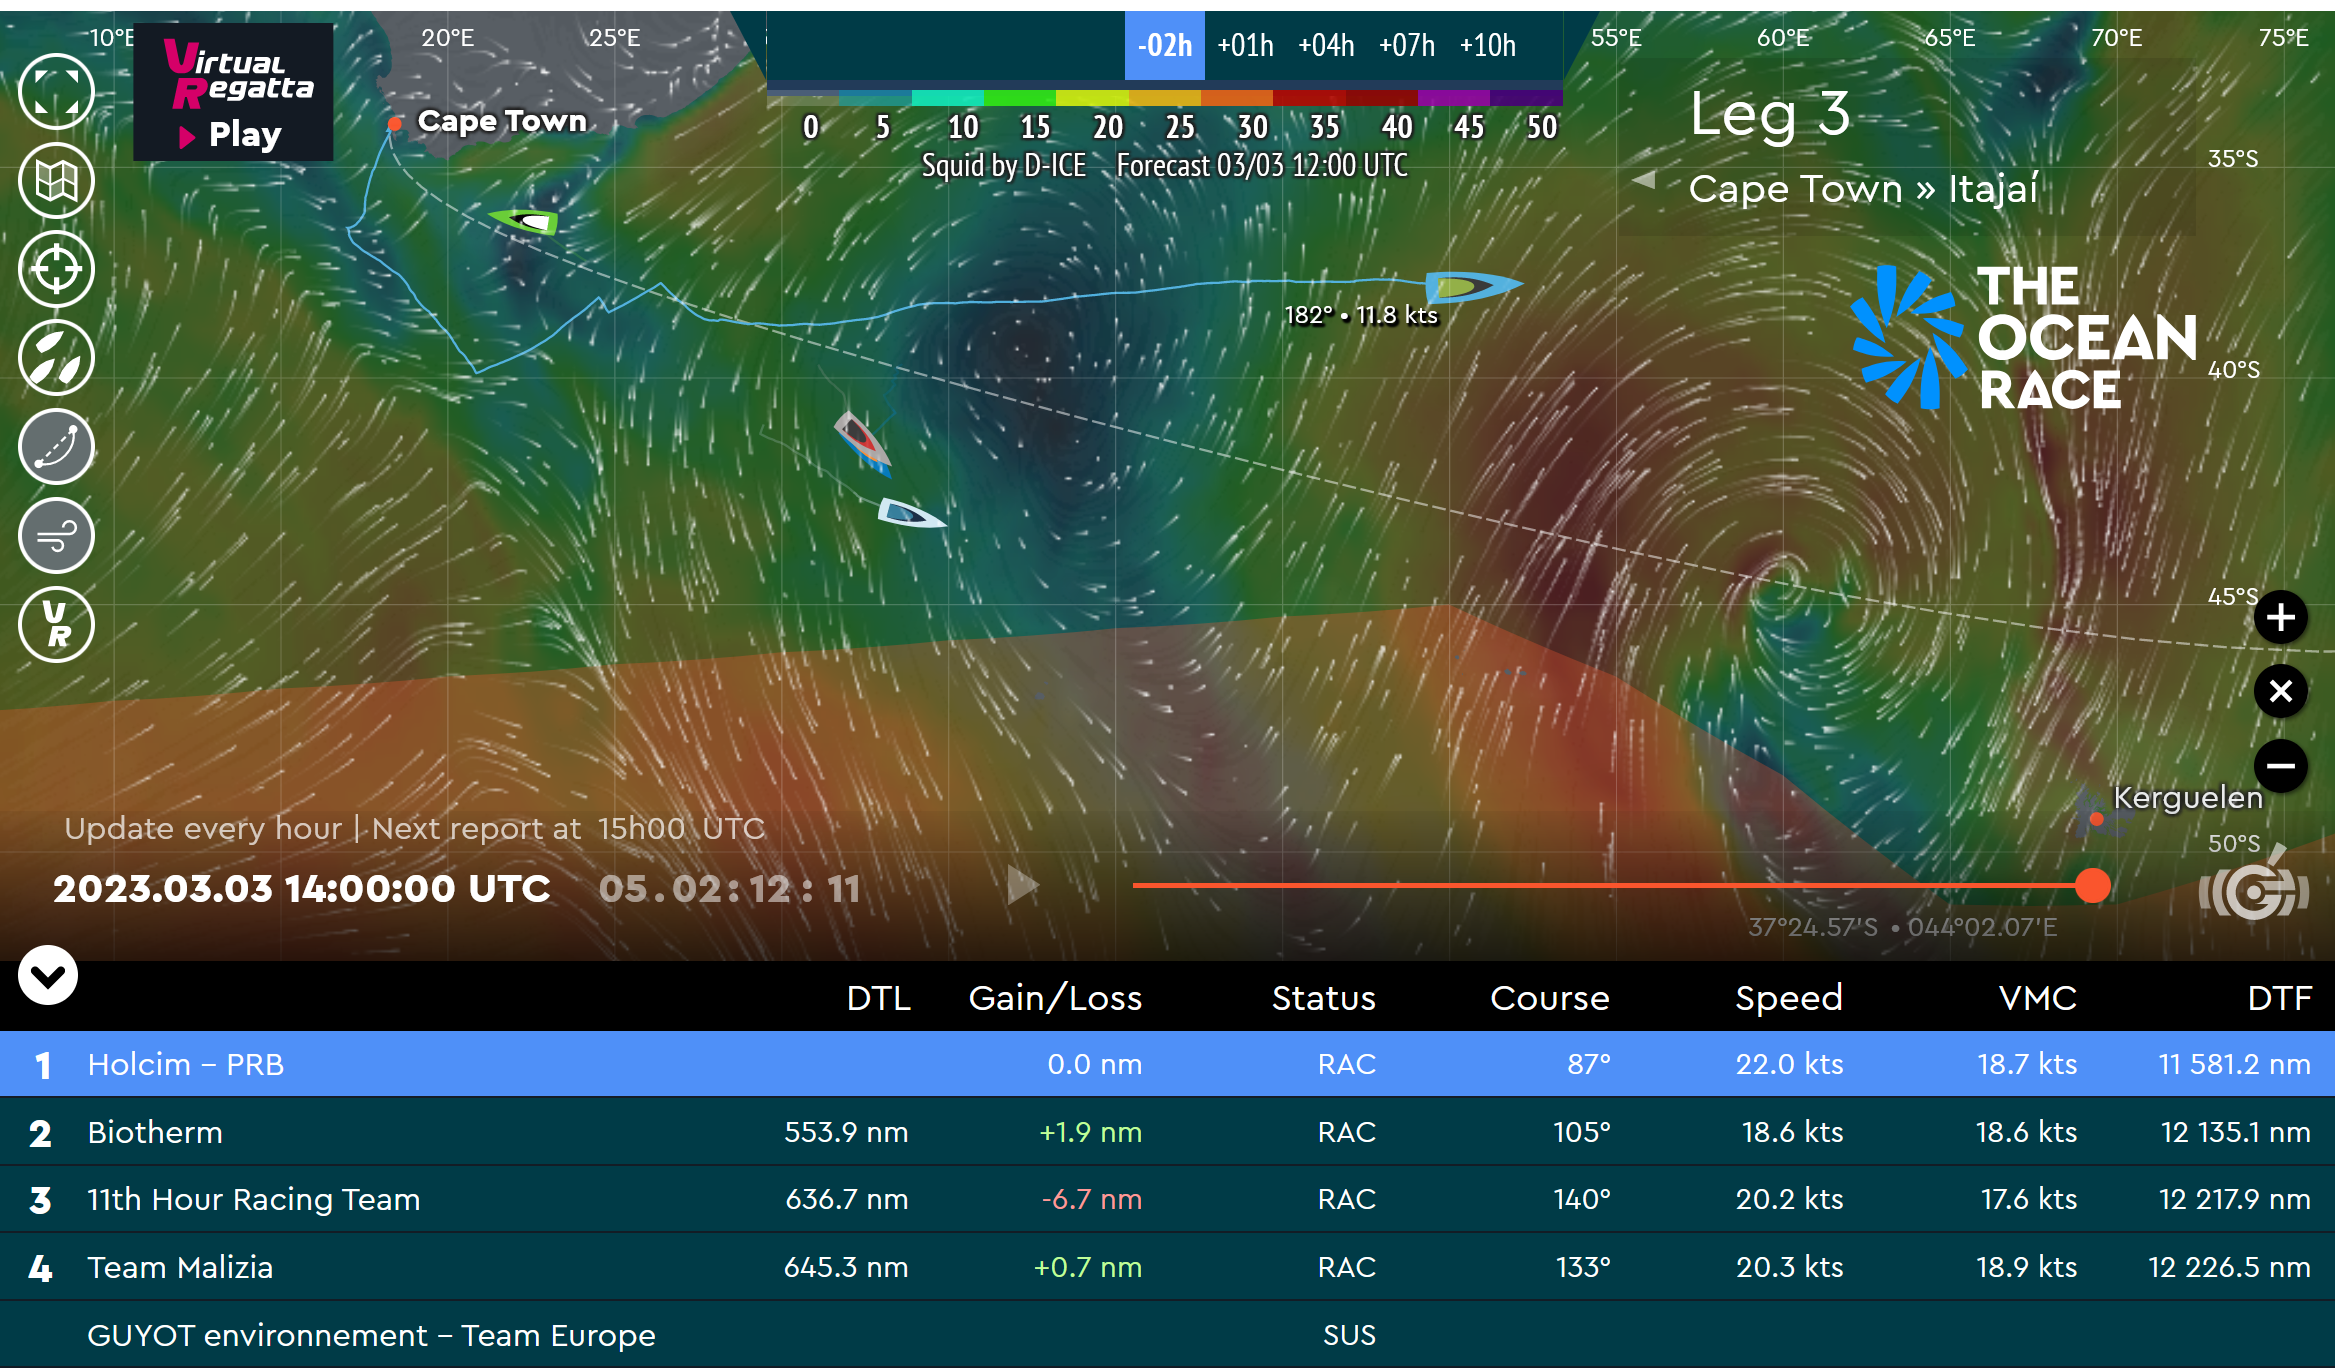Viewport: 2335px width, 1370px height.
Task: Click the 553.9 nm DTL value
Action: 846,1132
